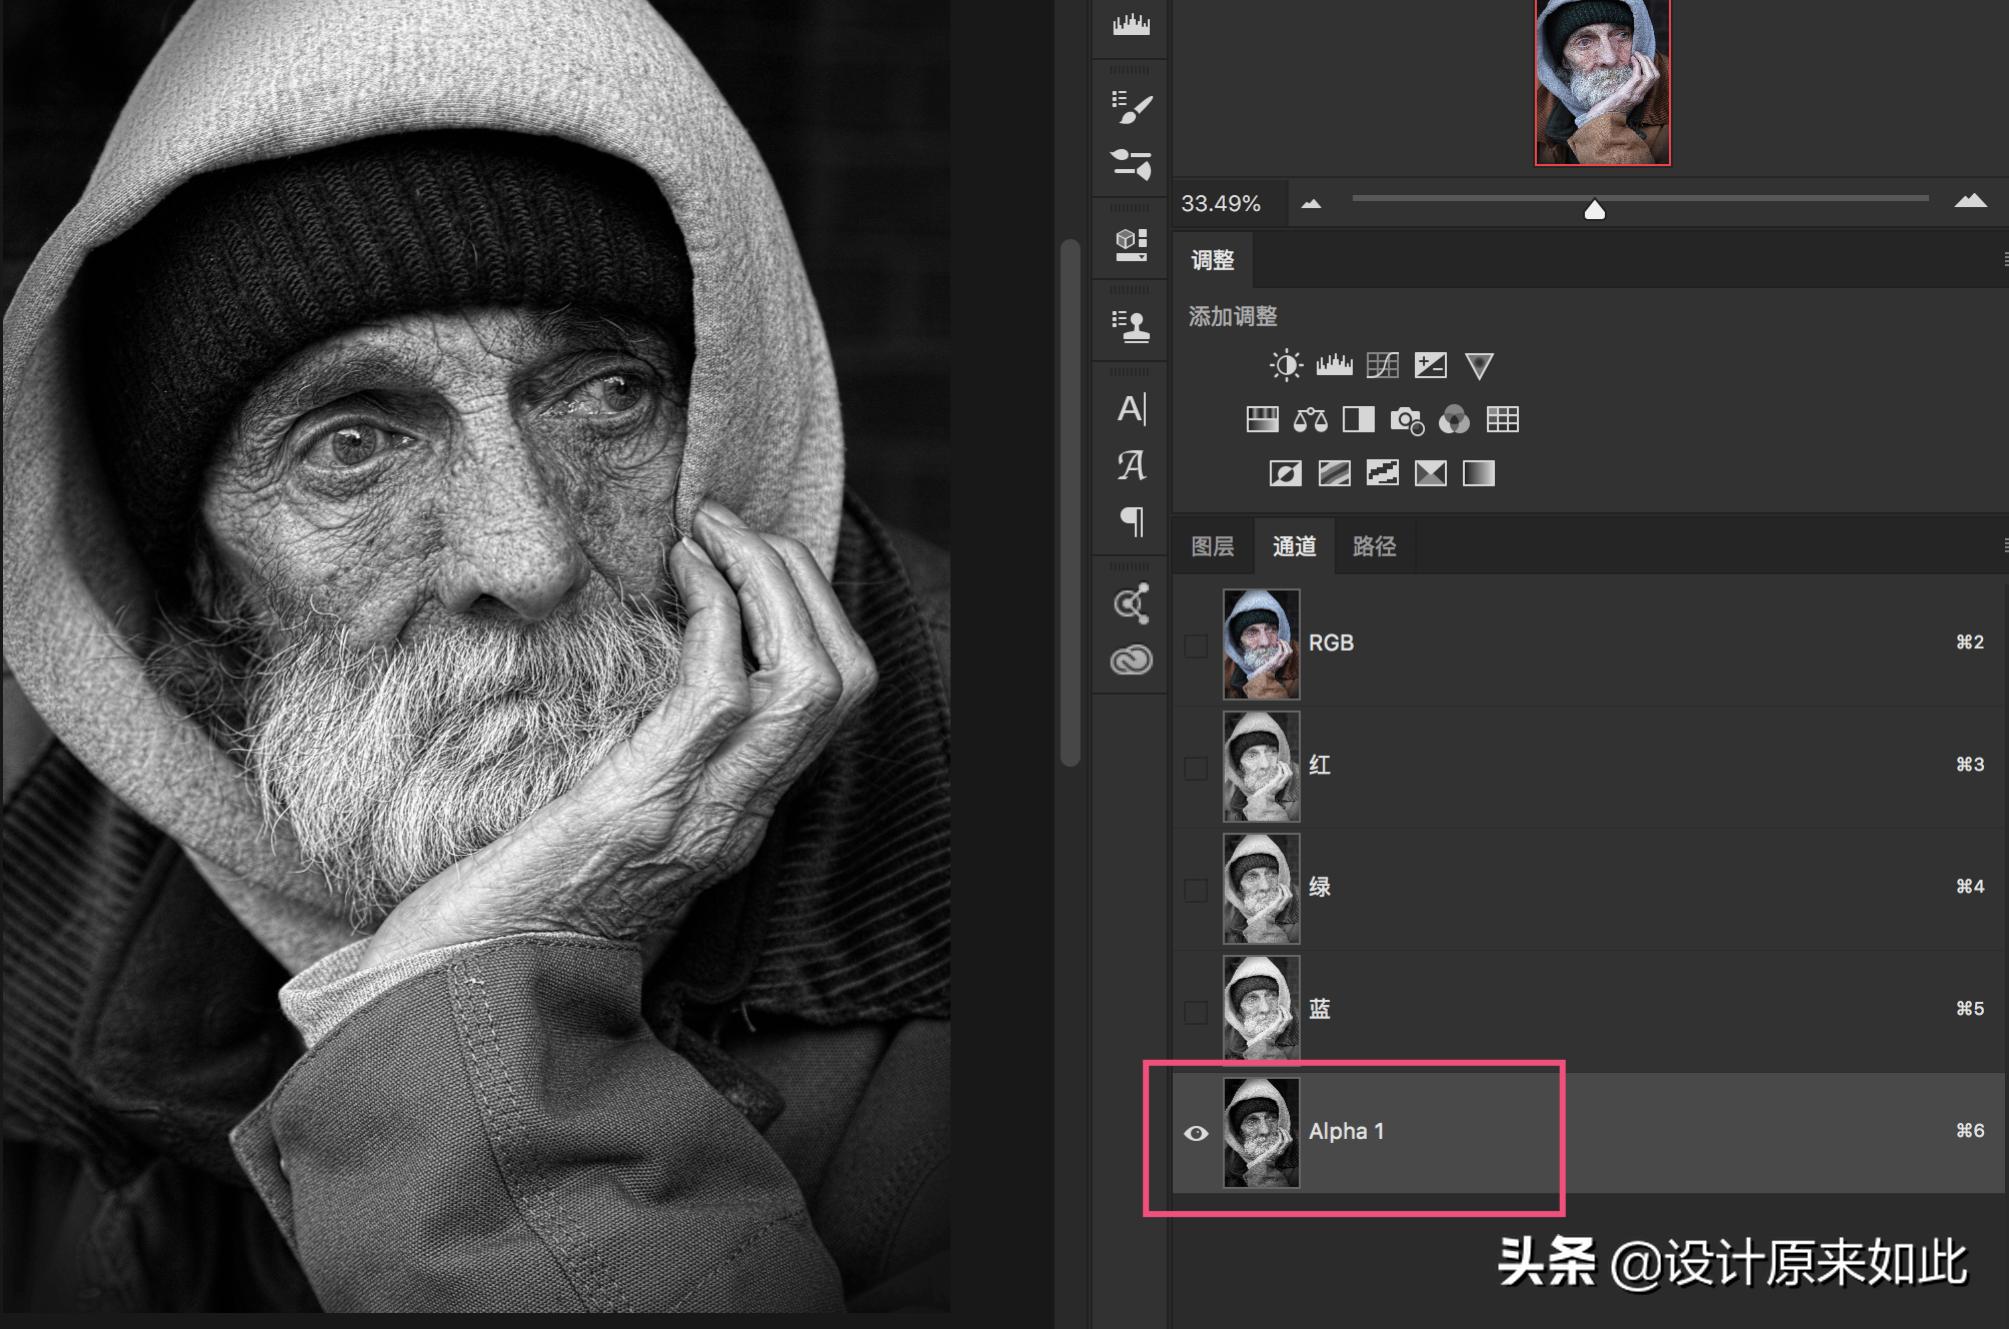Image resolution: width=2009 pixels, height=1329 pixels.
Task: Open the 调整 panel options menu
Action: click(2003, 260)
